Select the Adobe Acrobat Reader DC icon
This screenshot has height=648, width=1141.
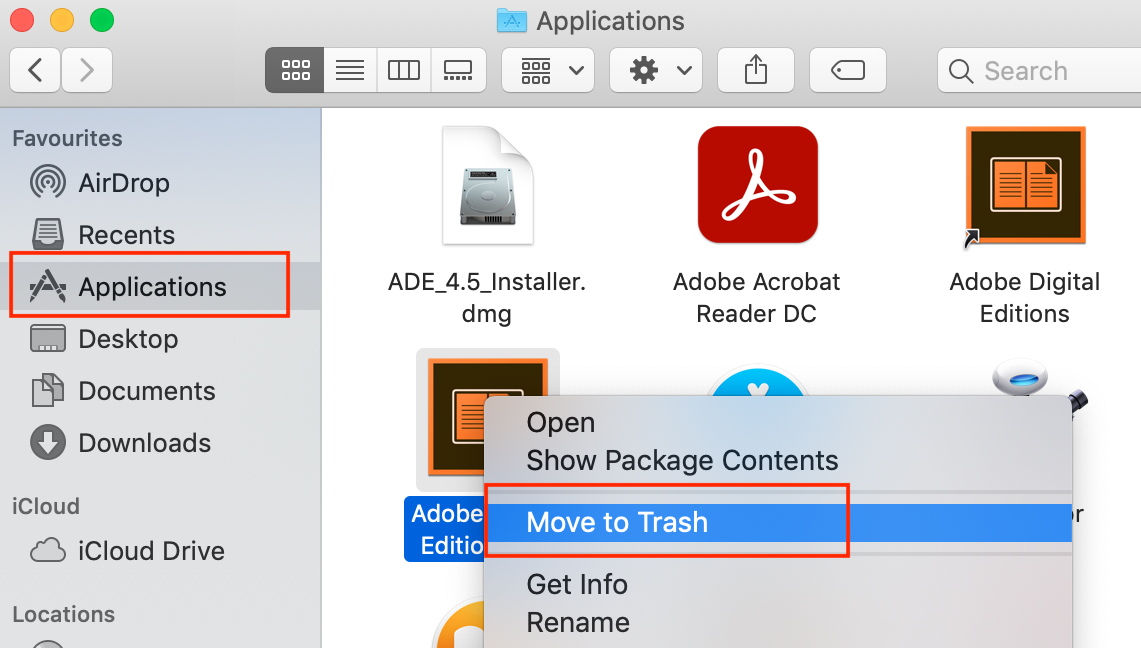click(x=758, y=185)
